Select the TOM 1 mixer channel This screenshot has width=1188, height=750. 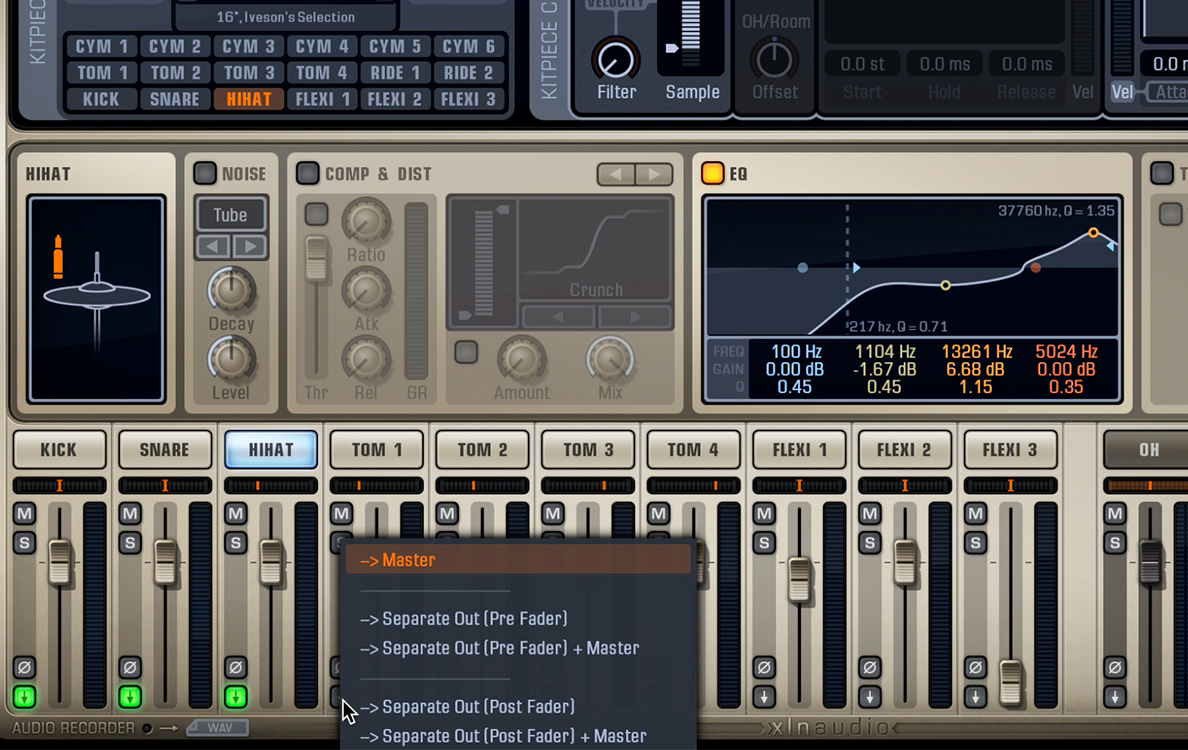click(x=377, y=450)
